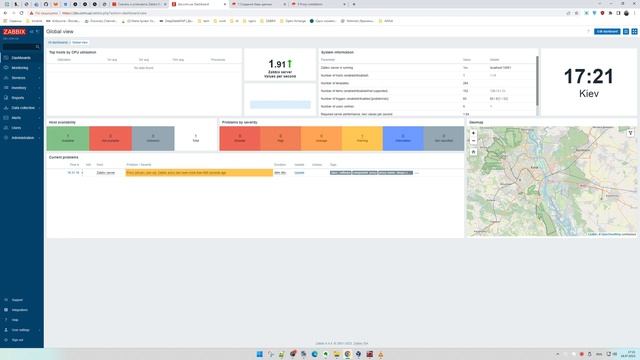Click the help question mark near Edit dashboard
Image resolution: width=640 pixels, height=360 pixels.
(x=588, y=31)
